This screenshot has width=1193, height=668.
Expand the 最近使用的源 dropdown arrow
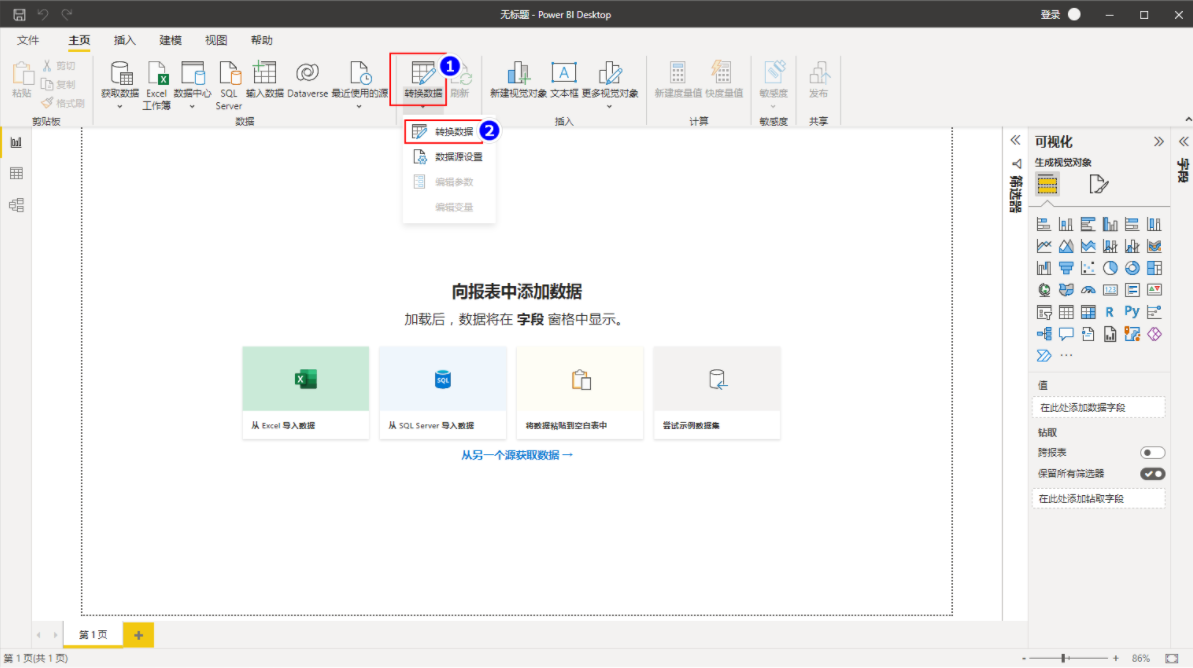359,107
